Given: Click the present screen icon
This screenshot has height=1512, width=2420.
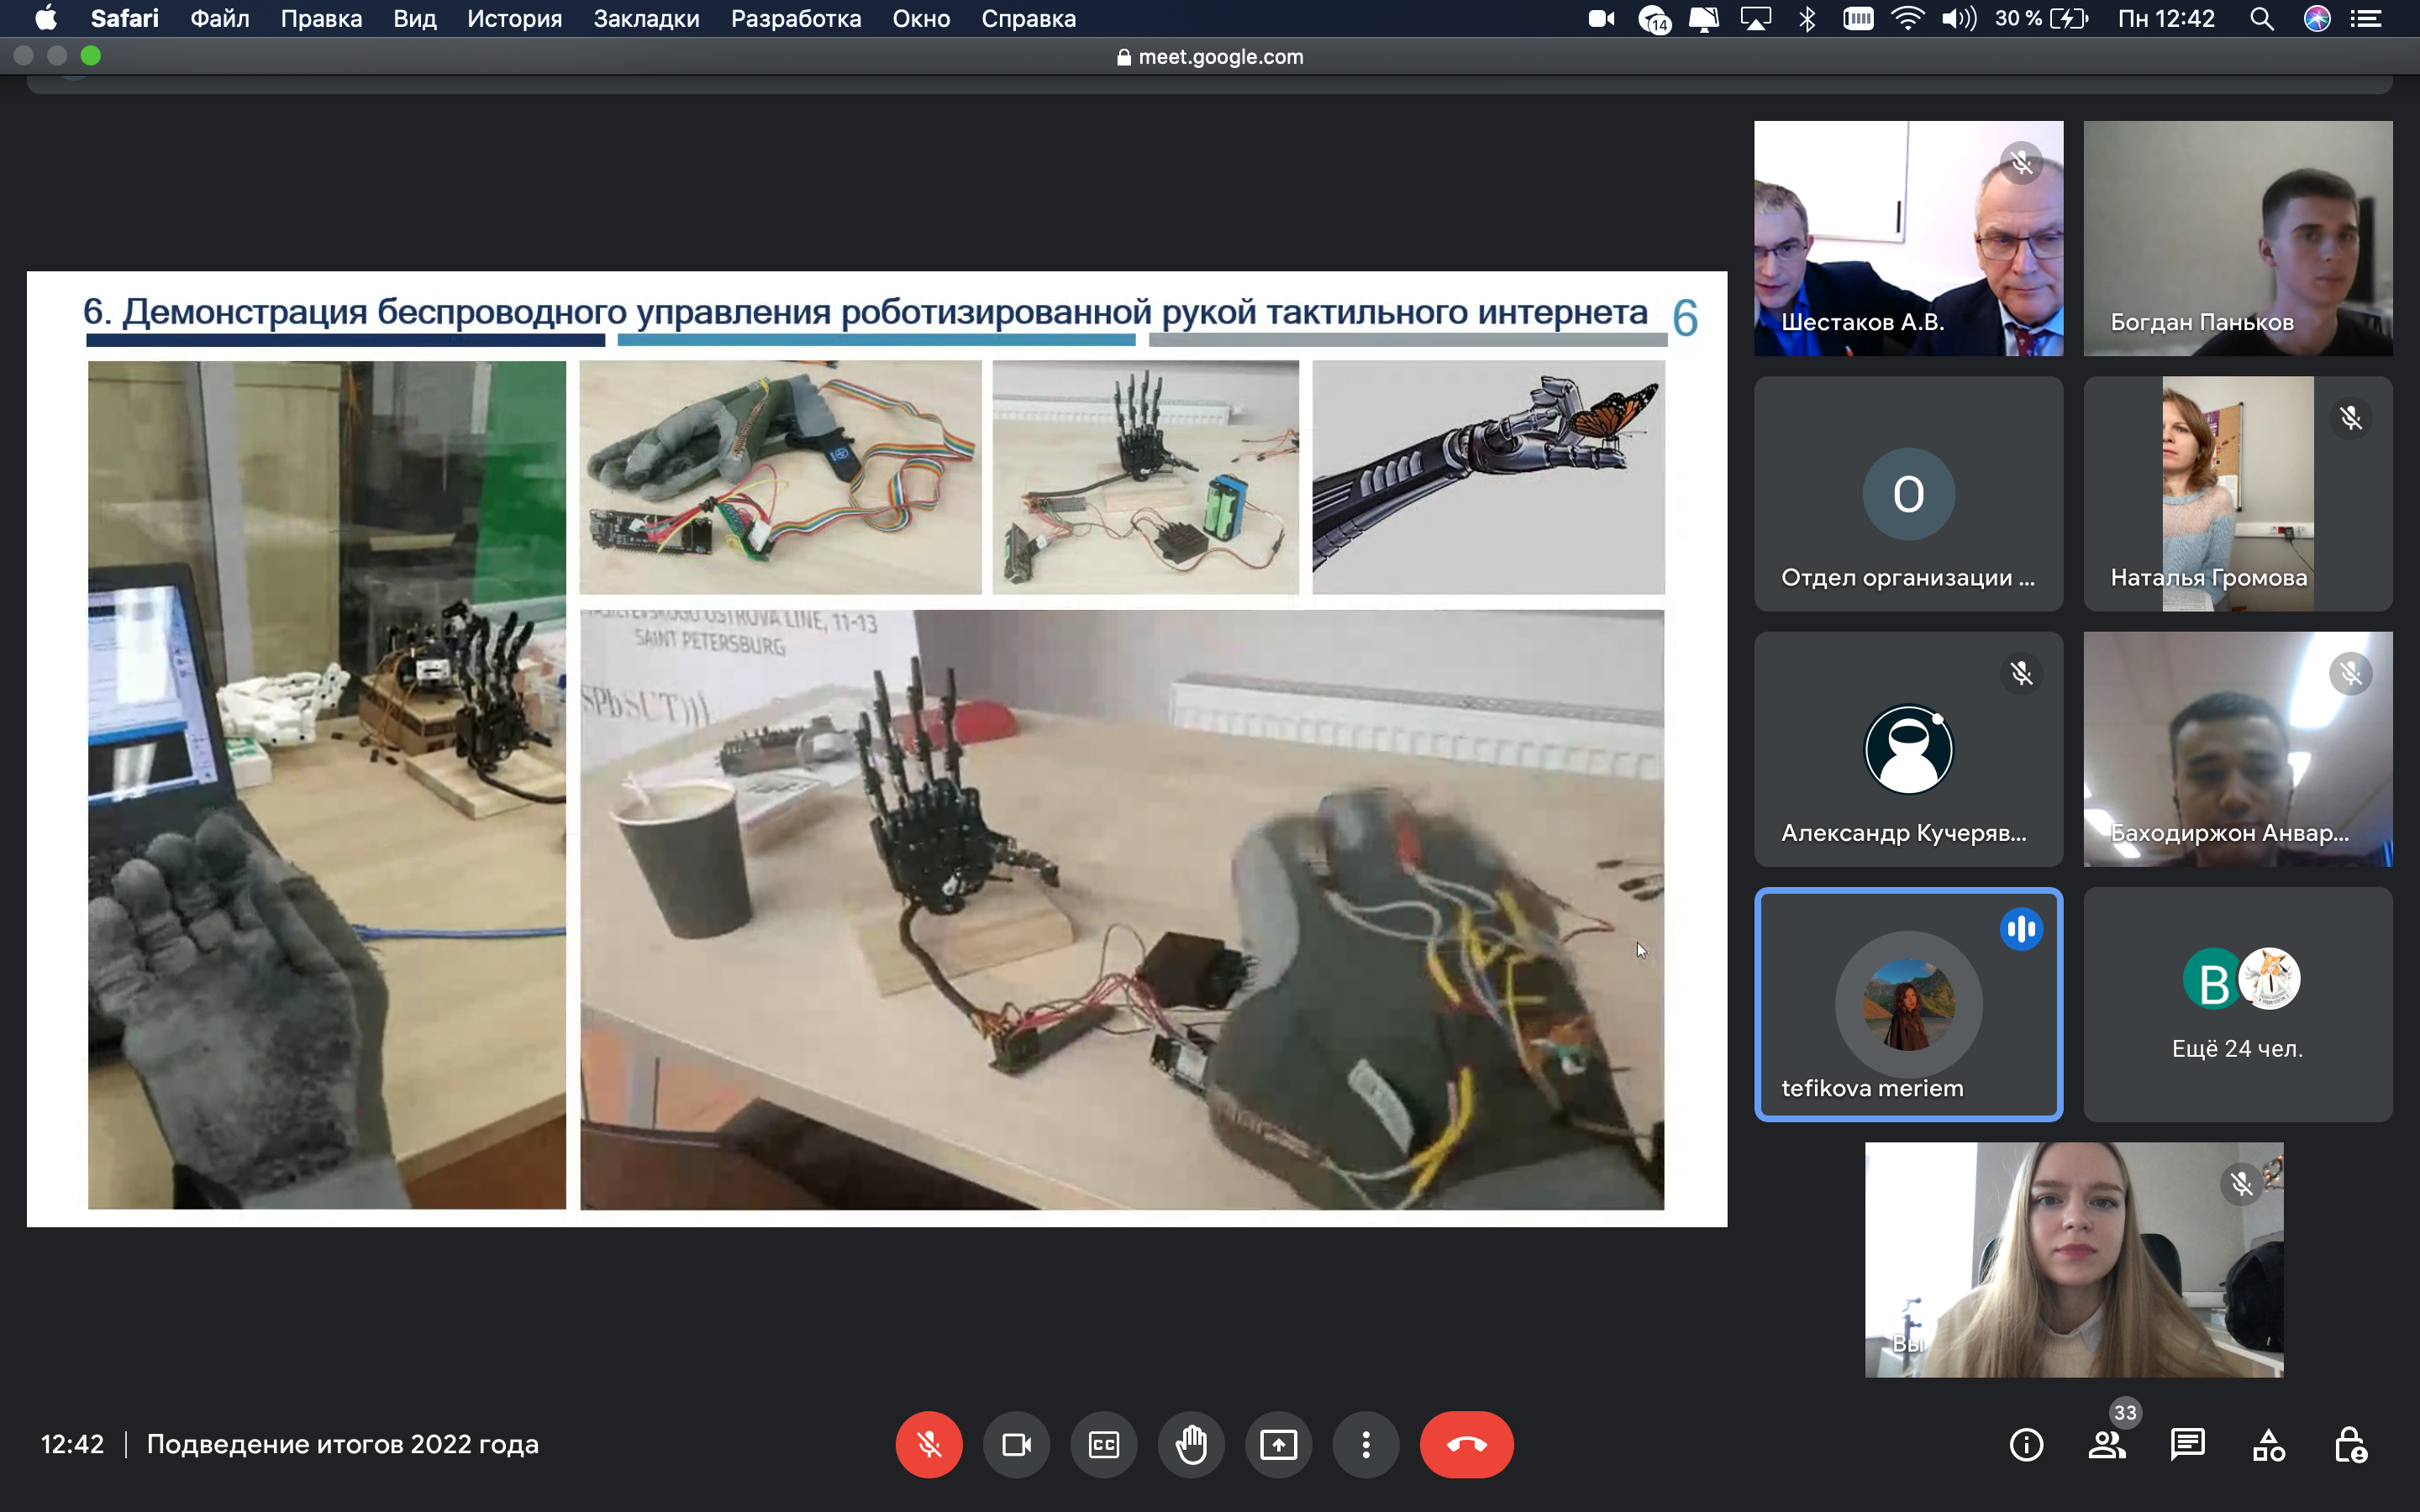Looking at the screenshot, I should [1278, 1444].
